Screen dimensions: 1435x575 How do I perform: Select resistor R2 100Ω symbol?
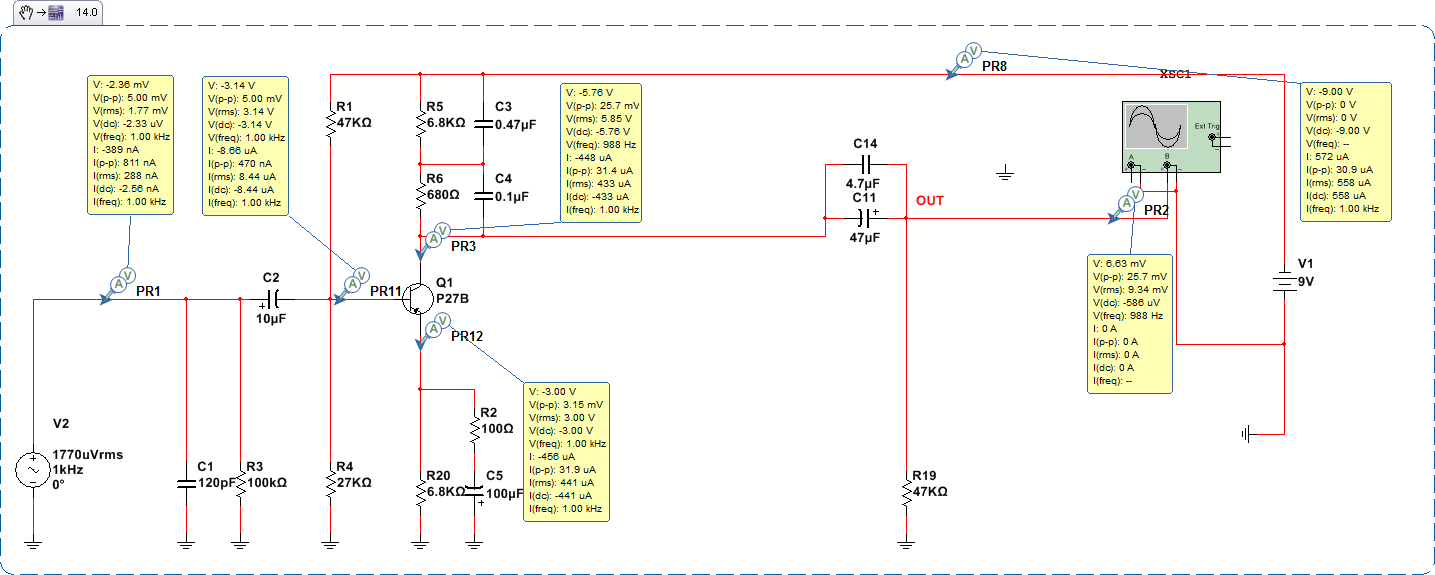(476, 430)
